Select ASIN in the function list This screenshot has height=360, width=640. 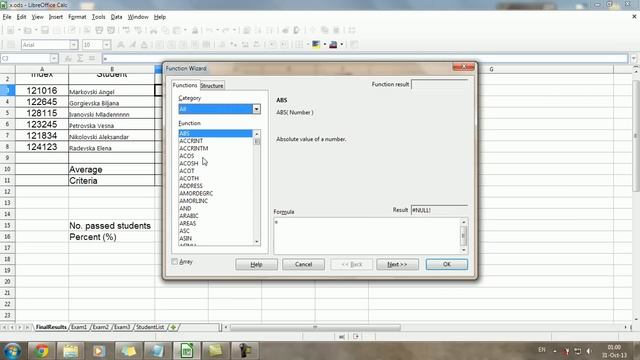pyautogui.click(x=216, y=238)
